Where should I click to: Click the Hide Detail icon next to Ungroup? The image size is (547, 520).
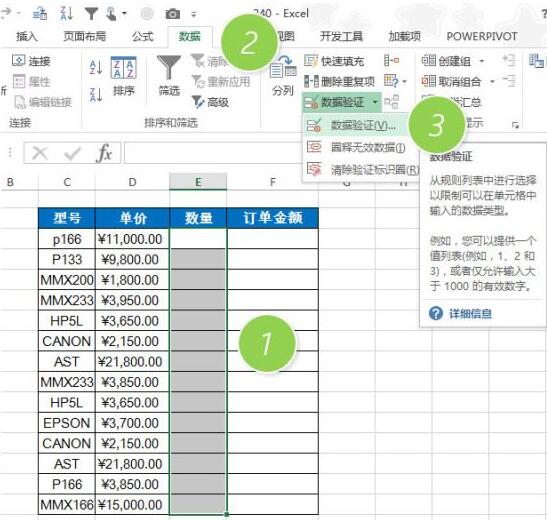tap(509, 81)
